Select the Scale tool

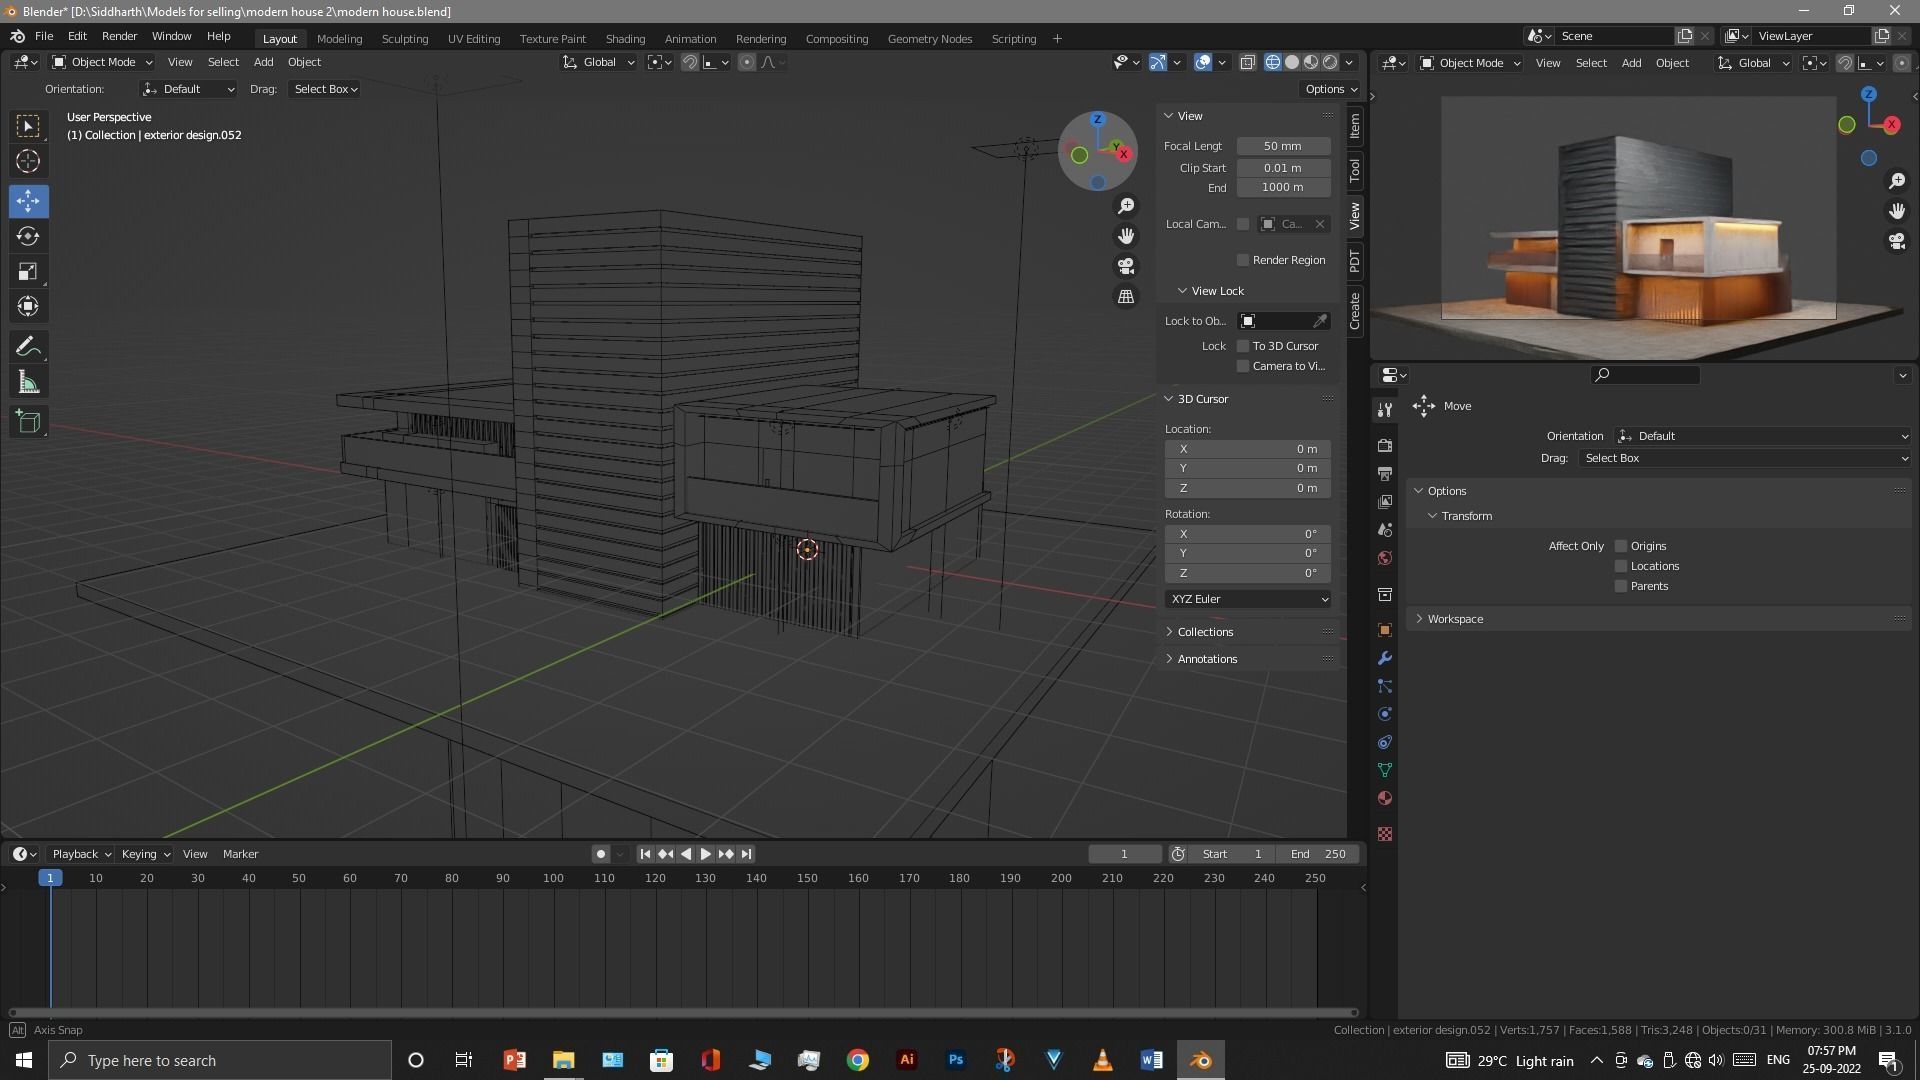(x=28, y=272)
